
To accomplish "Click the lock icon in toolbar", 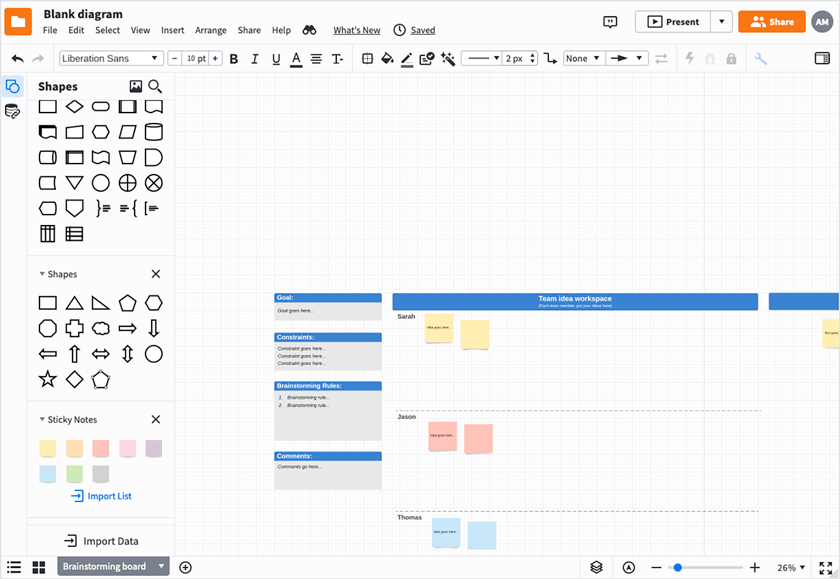I will (731, 58).
